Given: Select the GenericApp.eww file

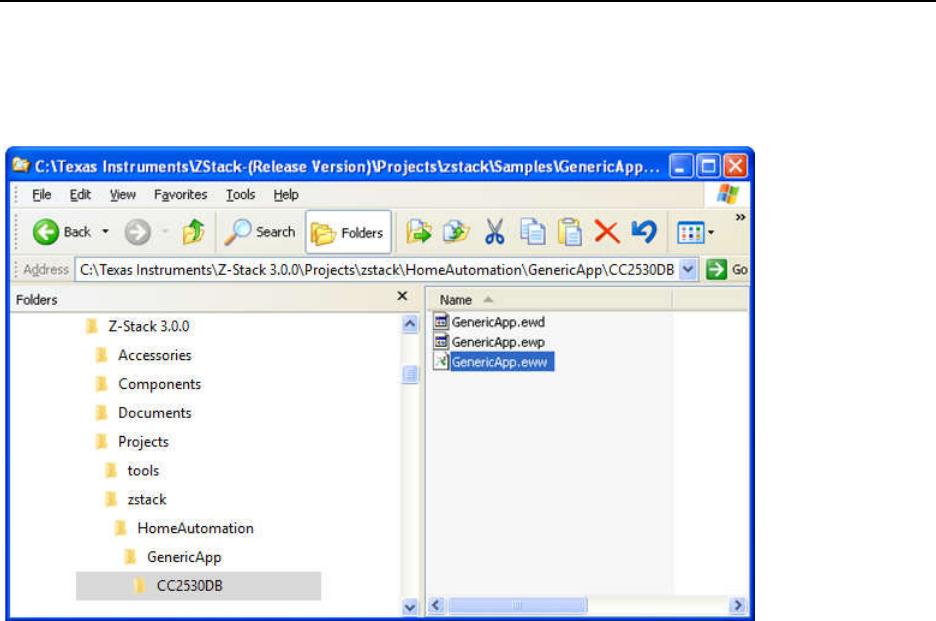Looking at the screenshot, I should click(x=493, y=362).
